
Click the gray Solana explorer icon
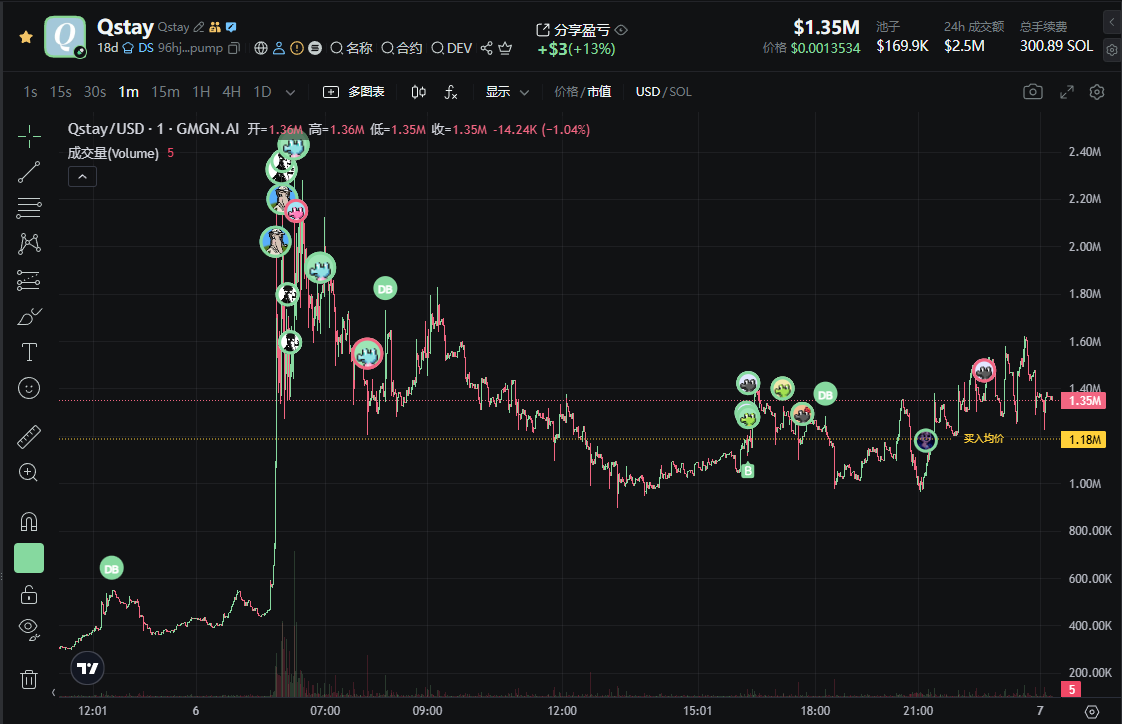click(x=315, y=48)
